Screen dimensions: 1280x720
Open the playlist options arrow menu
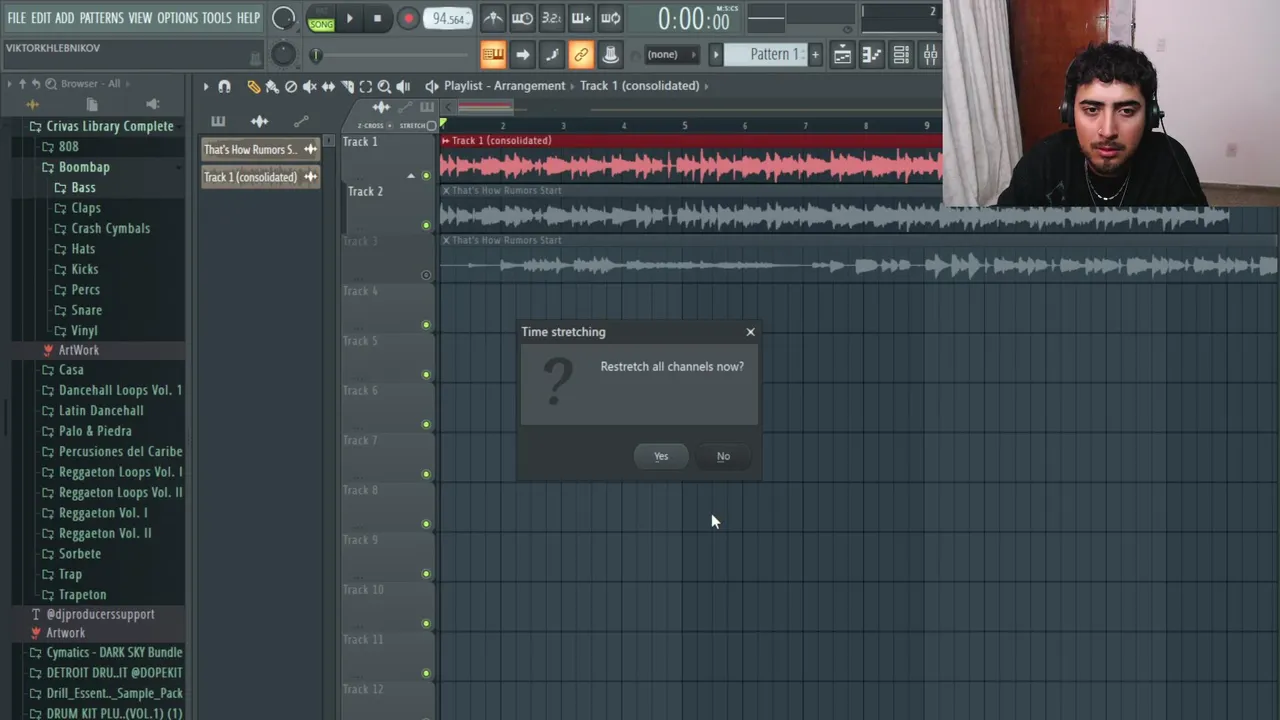coord(206,86)
